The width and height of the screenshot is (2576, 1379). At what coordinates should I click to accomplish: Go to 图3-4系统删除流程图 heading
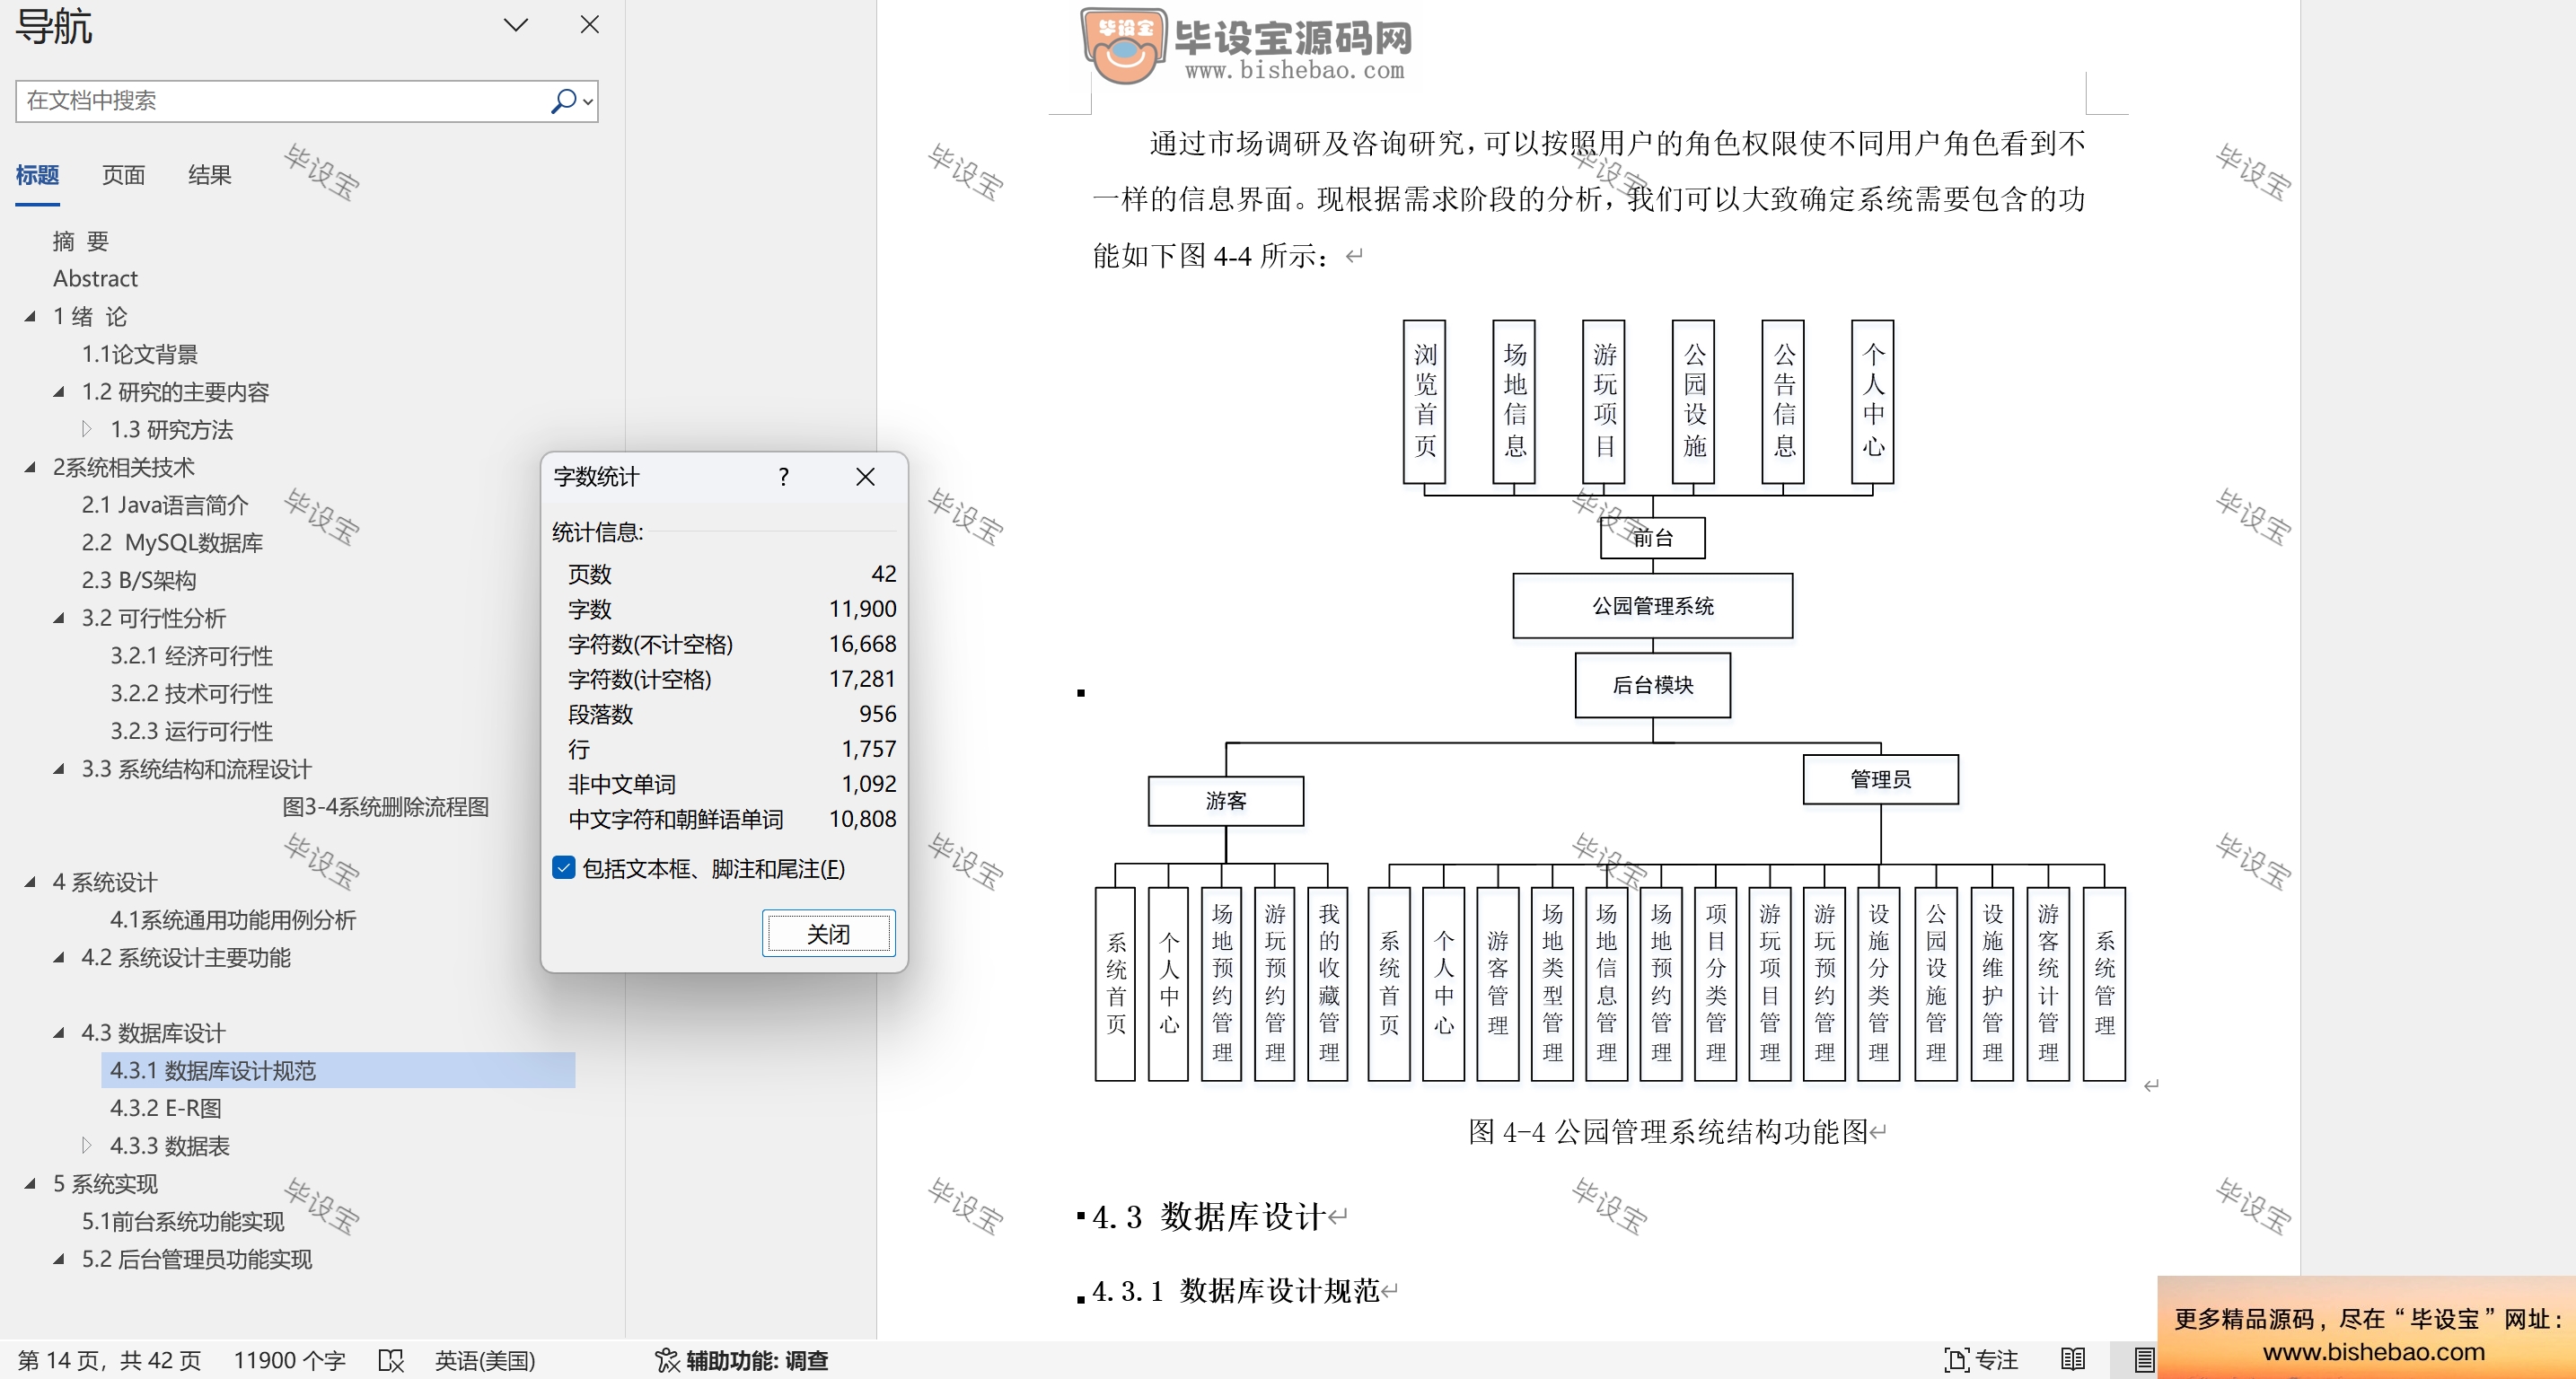point(386,807)
